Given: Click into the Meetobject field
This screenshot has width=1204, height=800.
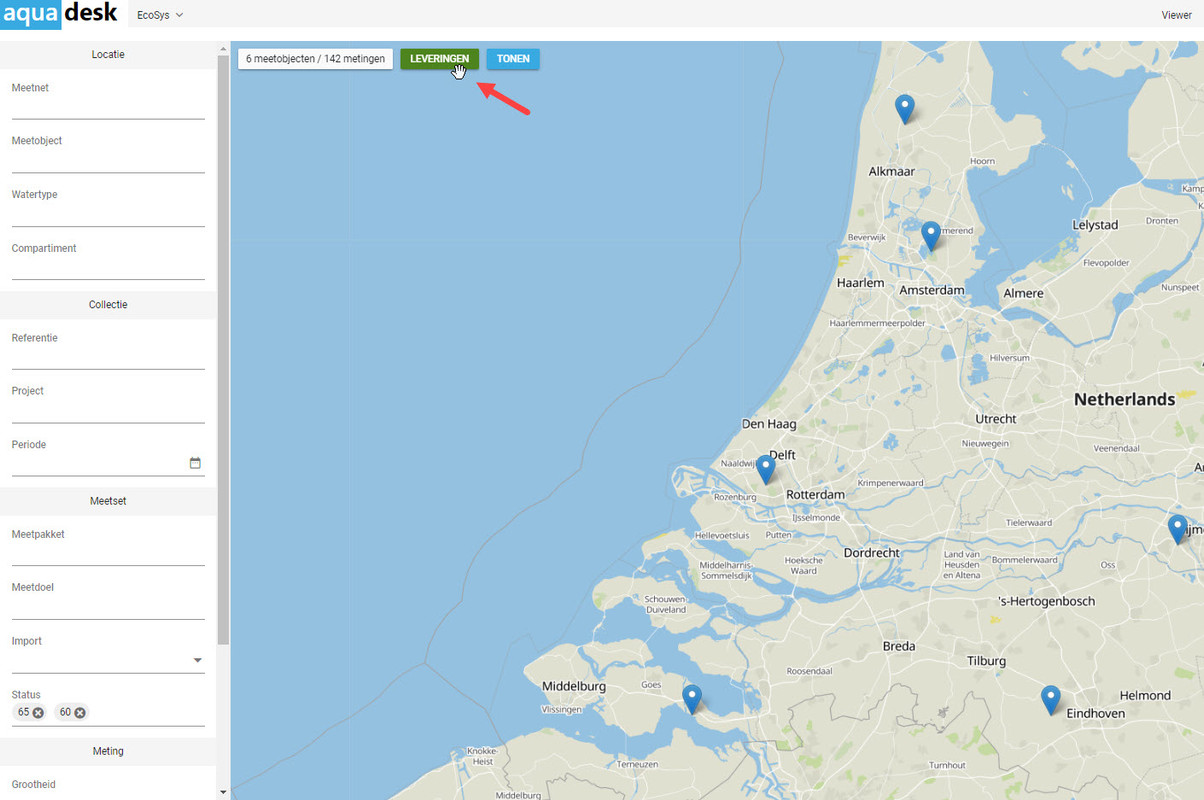Looking at the screenshot, I should point(108,162).
